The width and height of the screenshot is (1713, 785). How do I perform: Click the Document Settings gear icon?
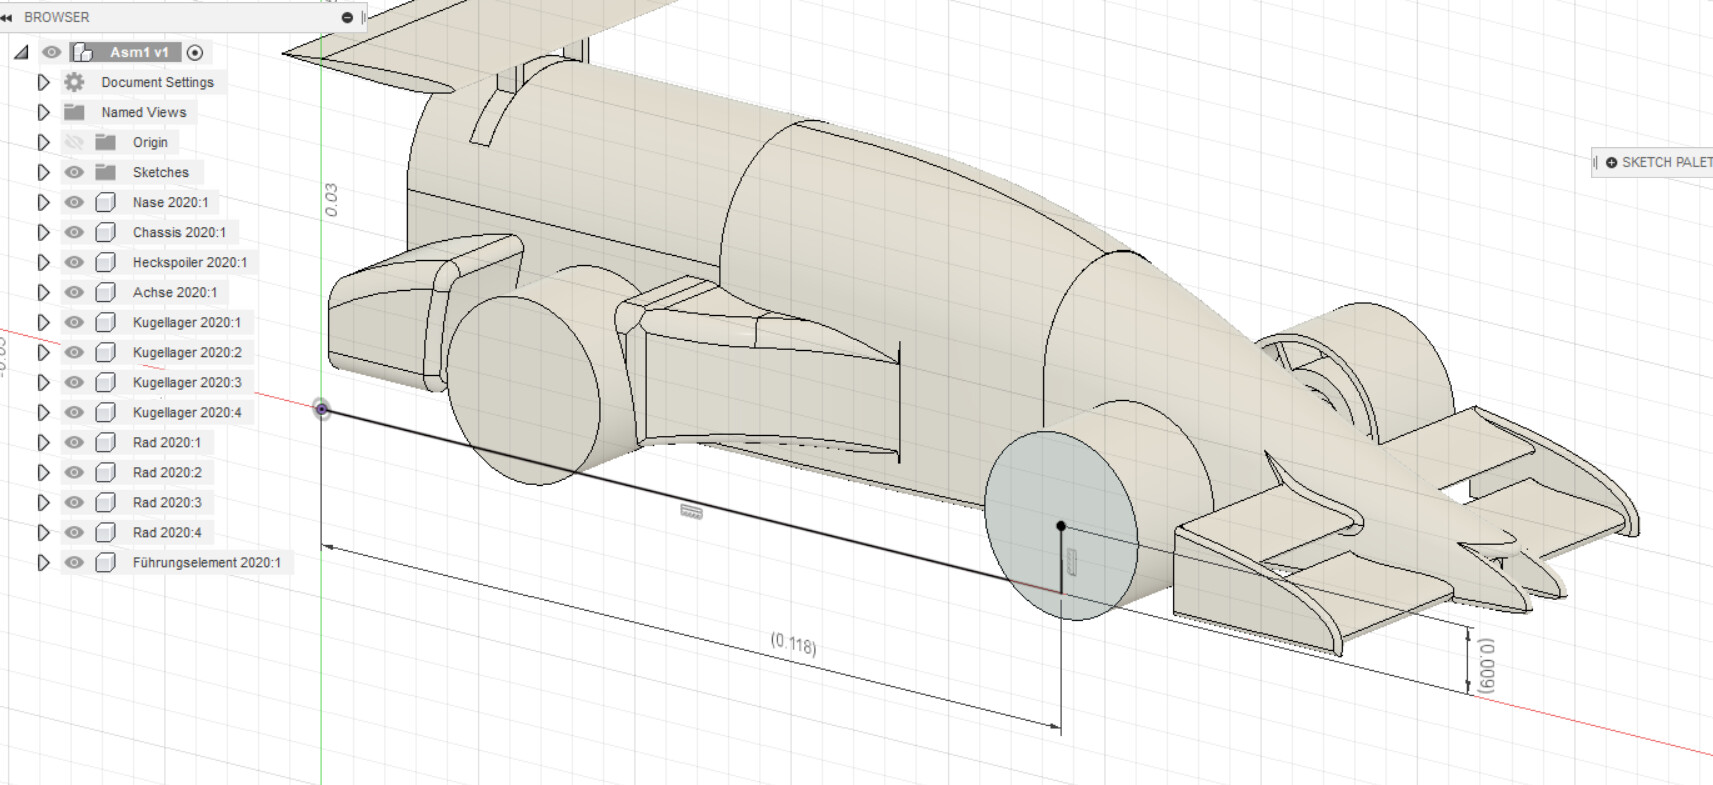[74, 82]
